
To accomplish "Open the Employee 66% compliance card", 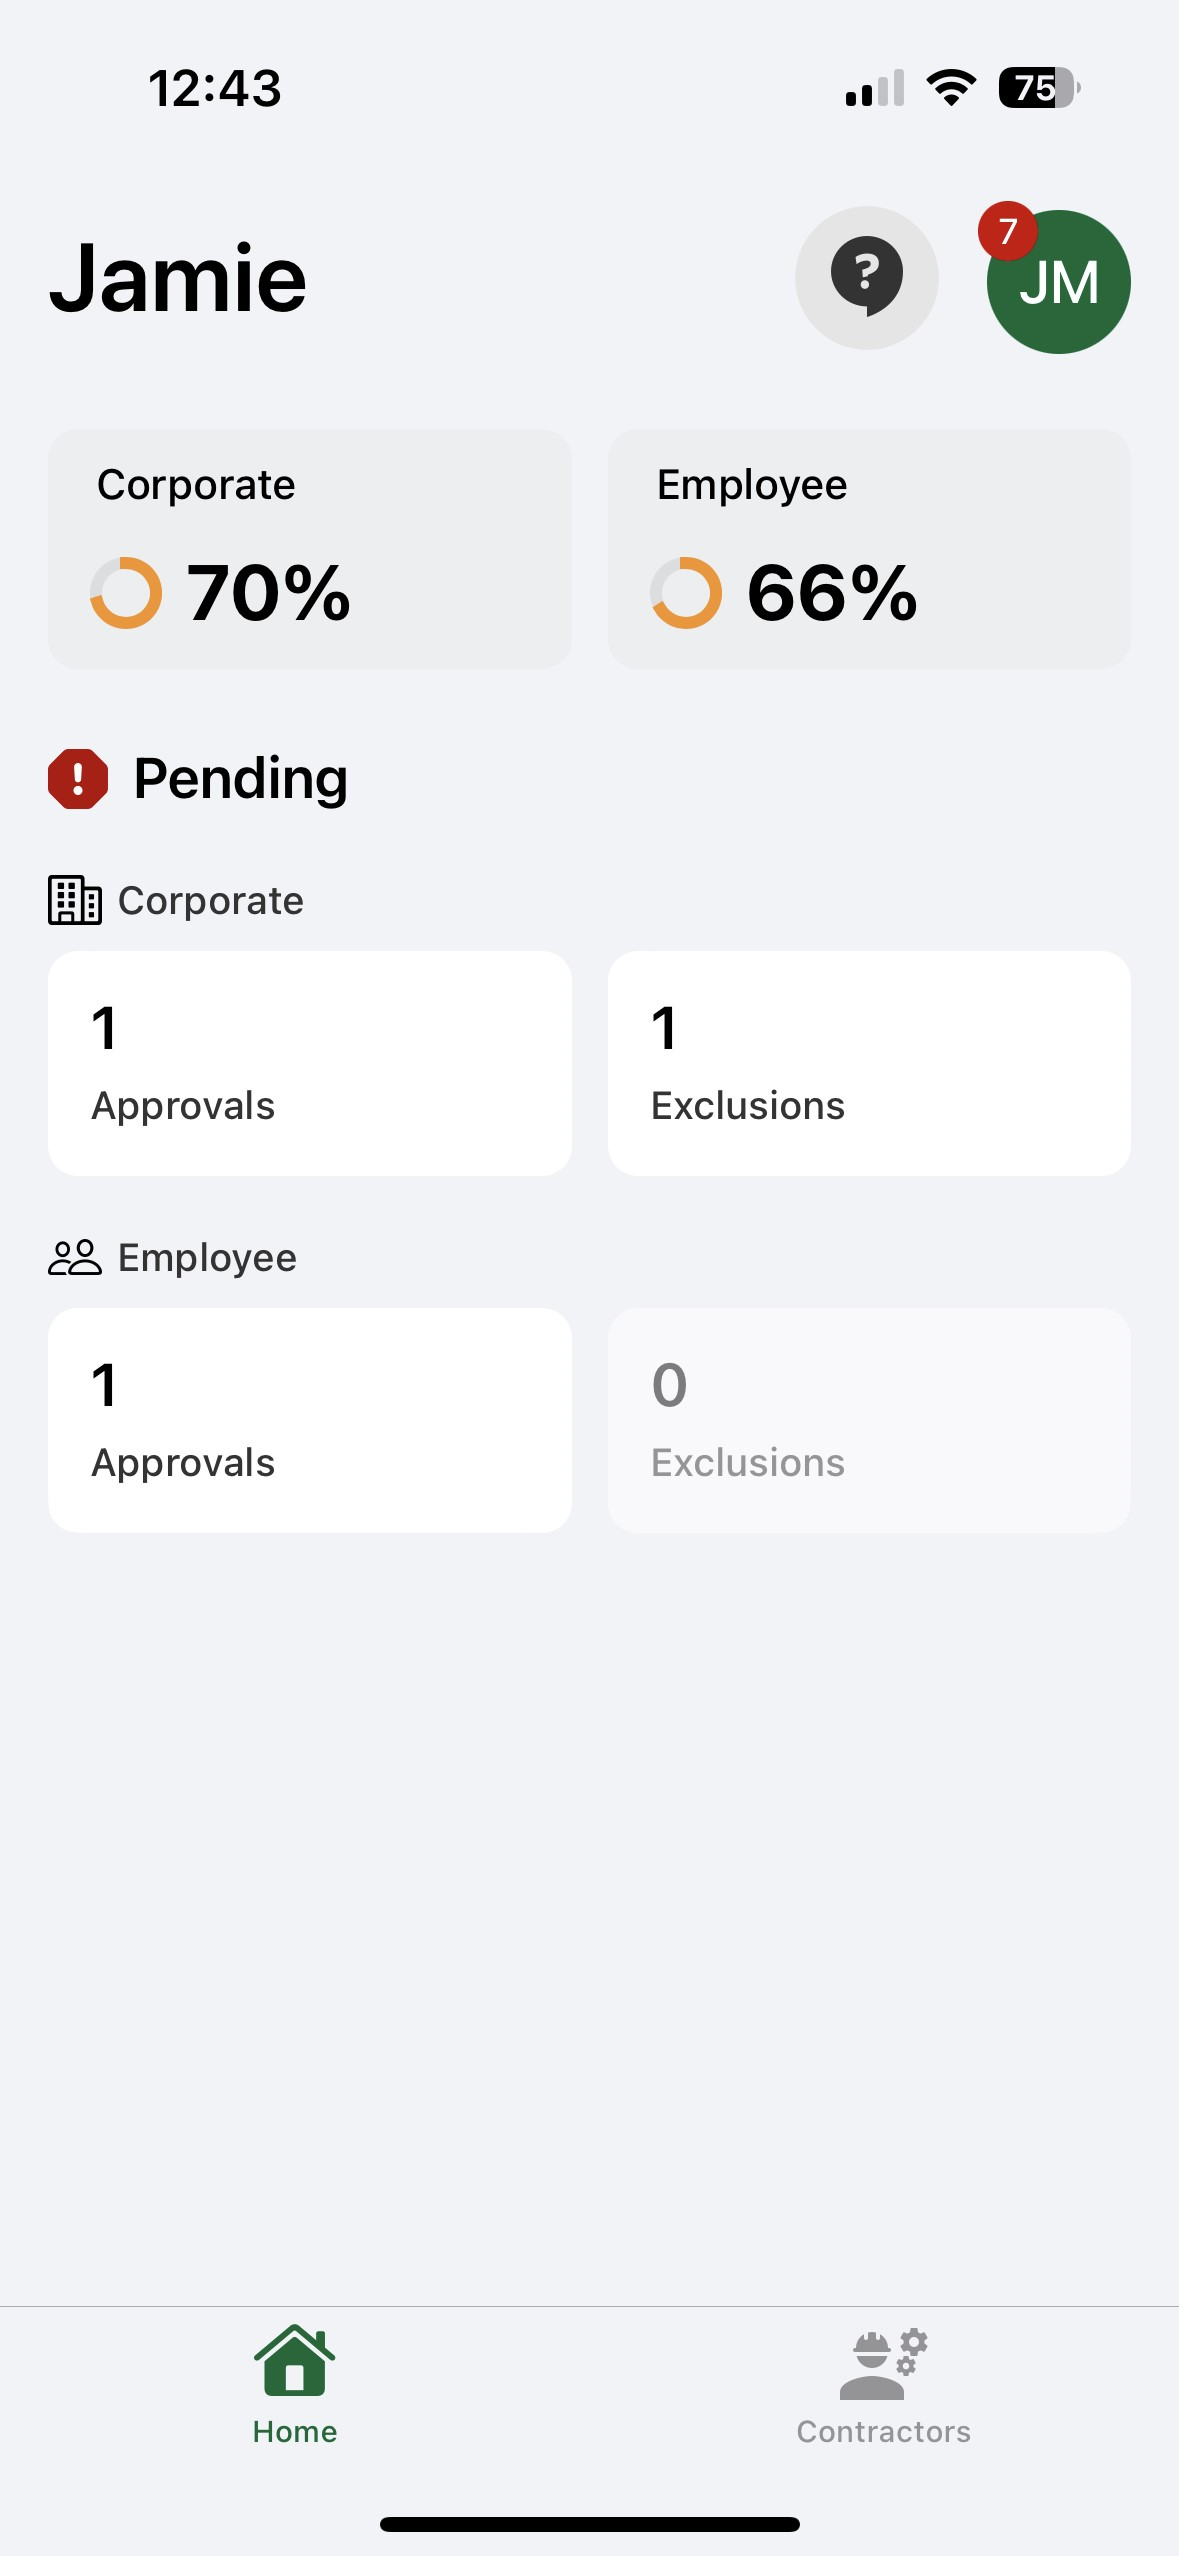I will [869, 549].
